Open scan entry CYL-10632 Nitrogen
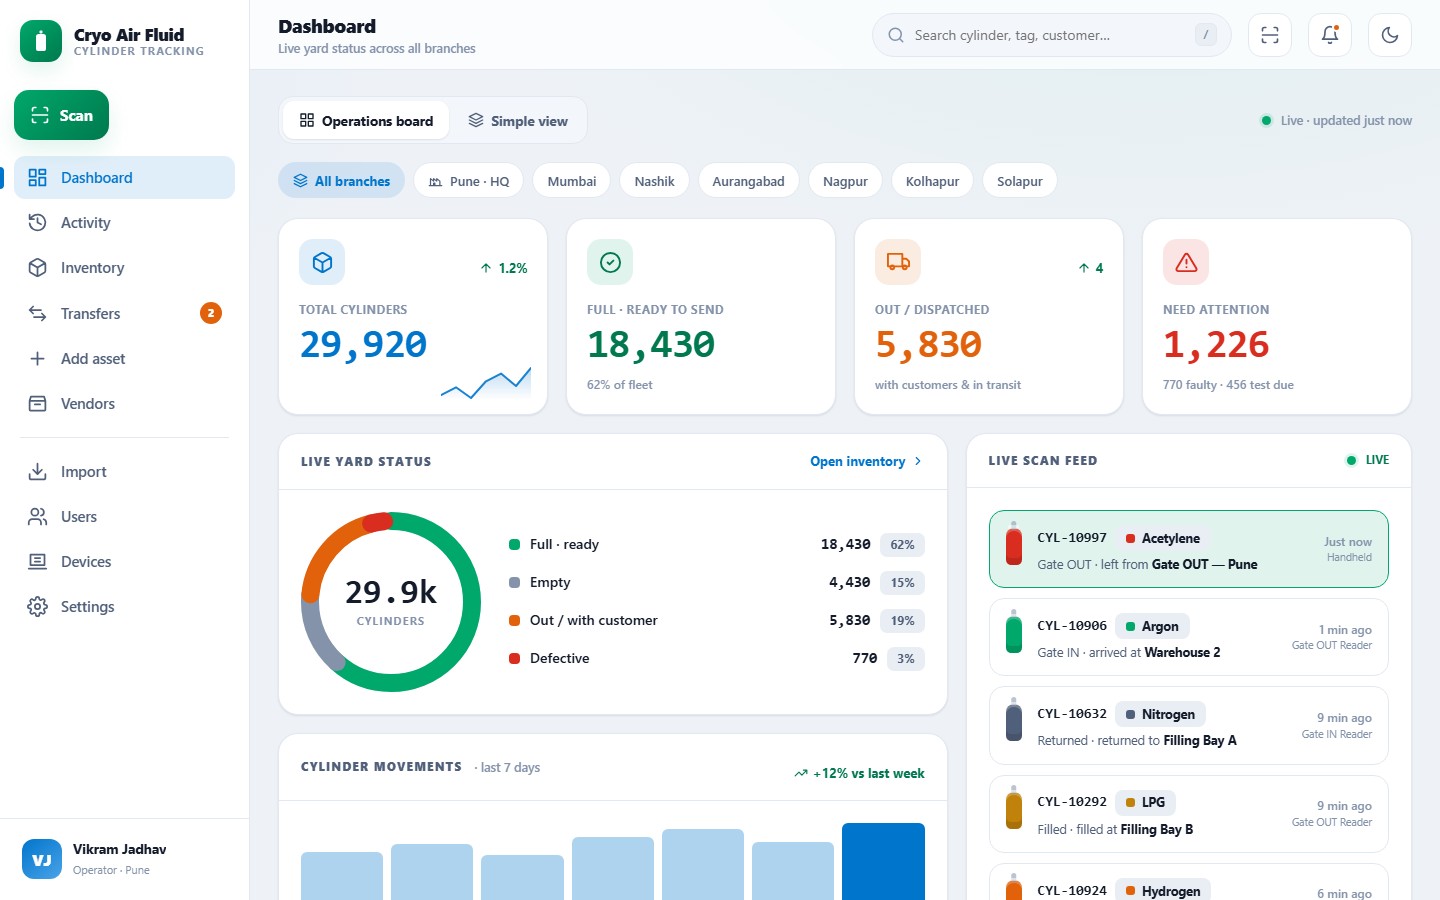The width and height of the screenshot is (1440, 900). pos(1189,725)
